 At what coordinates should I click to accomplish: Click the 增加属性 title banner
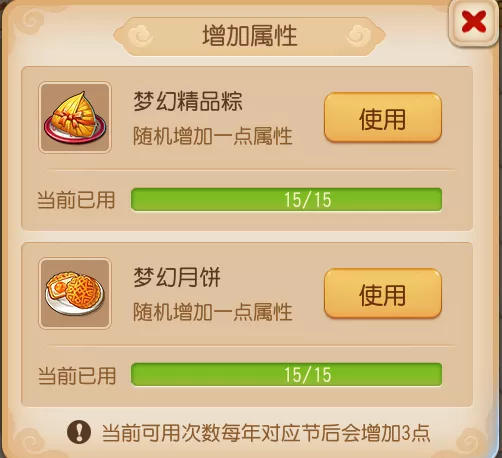249,36
